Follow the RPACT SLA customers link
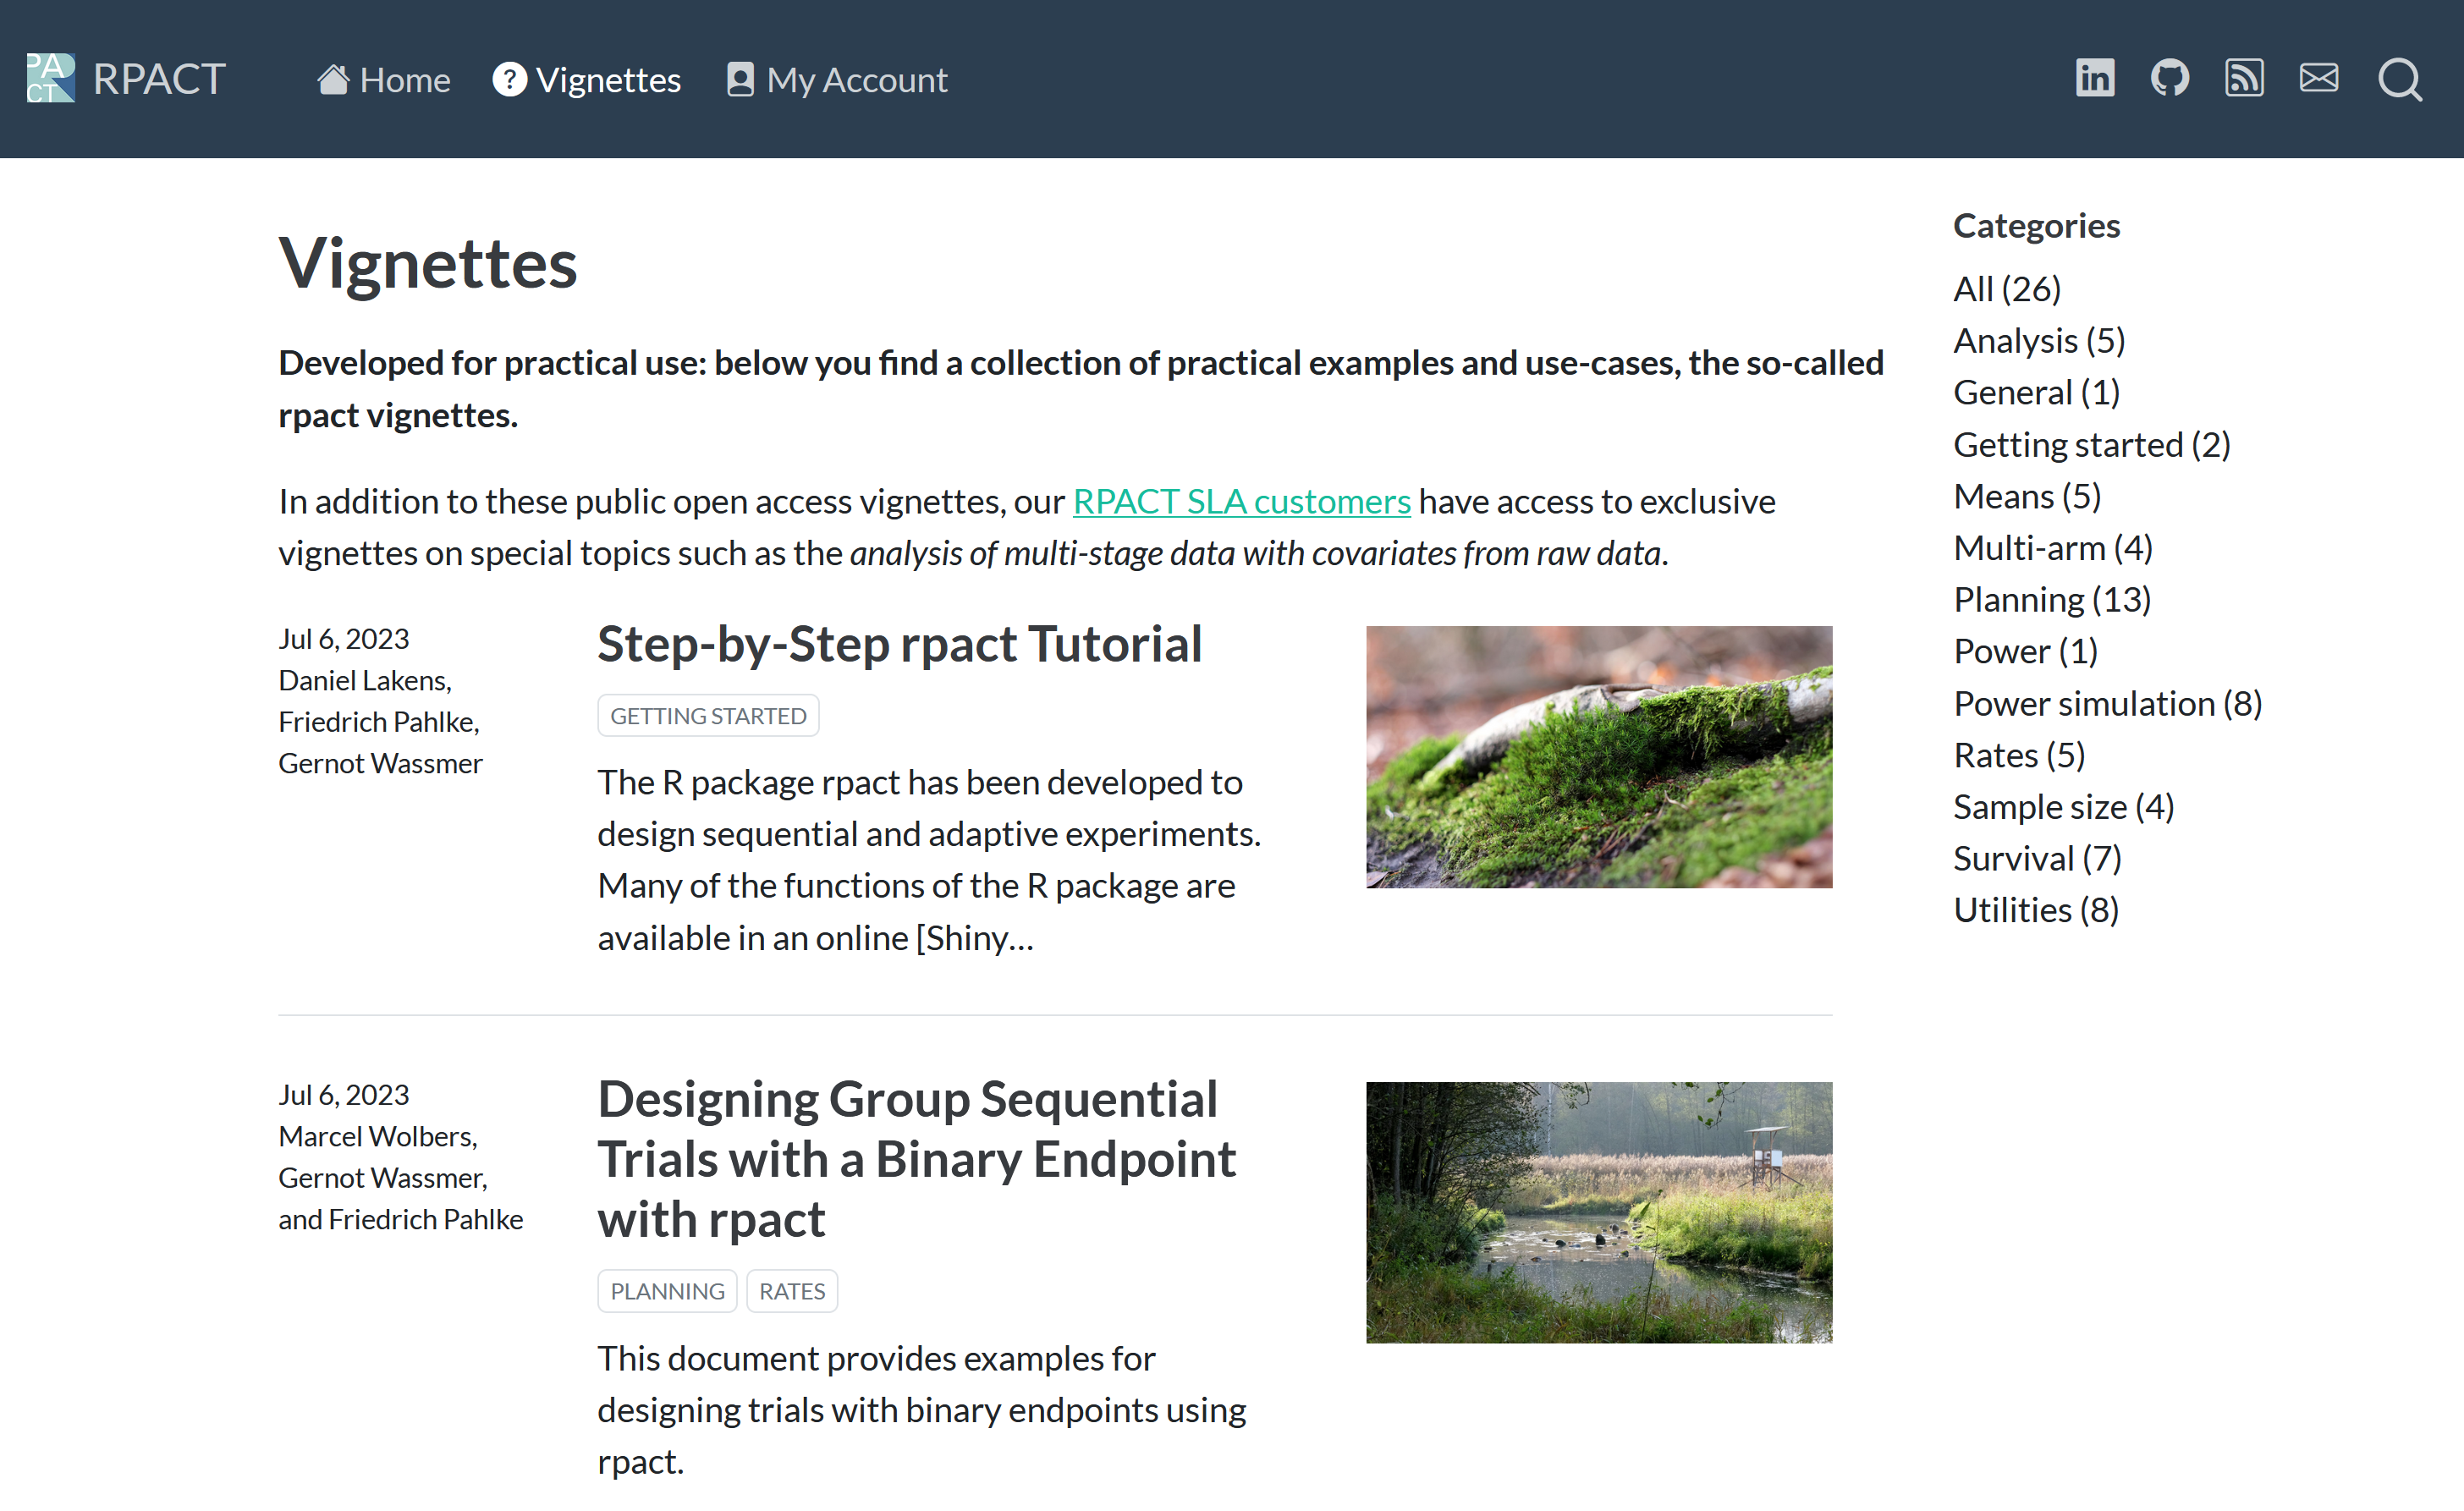Screen dimensions: 2464x1511 [x=1241, y=501]
